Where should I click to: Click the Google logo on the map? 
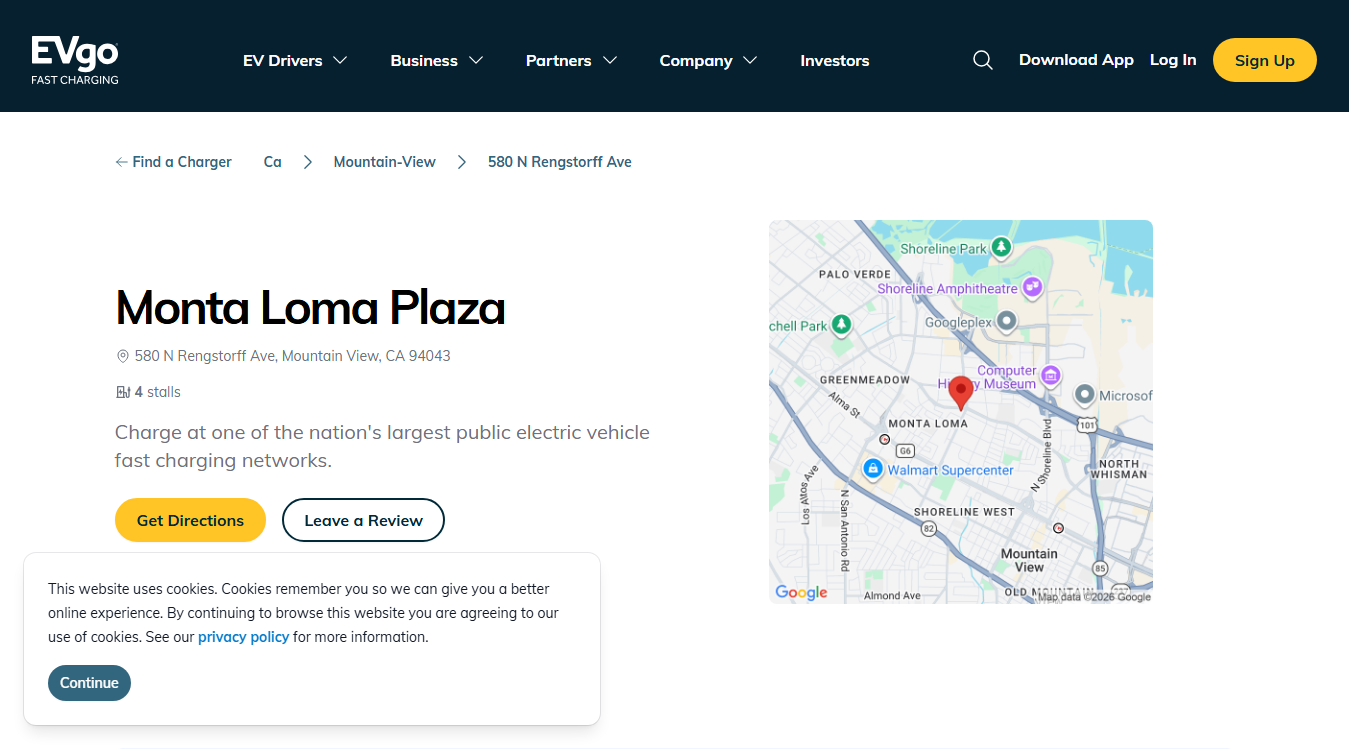802,592
